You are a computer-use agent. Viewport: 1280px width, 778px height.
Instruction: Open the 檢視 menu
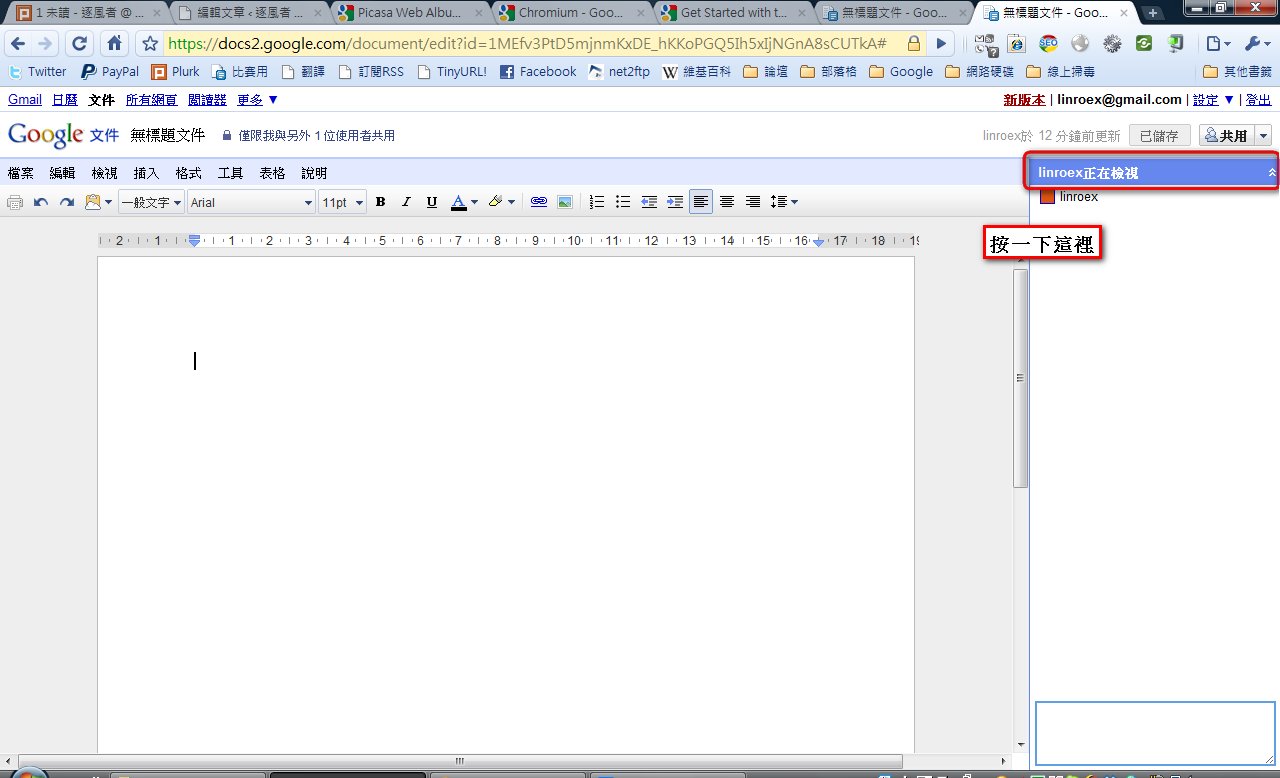pos(104,173)
